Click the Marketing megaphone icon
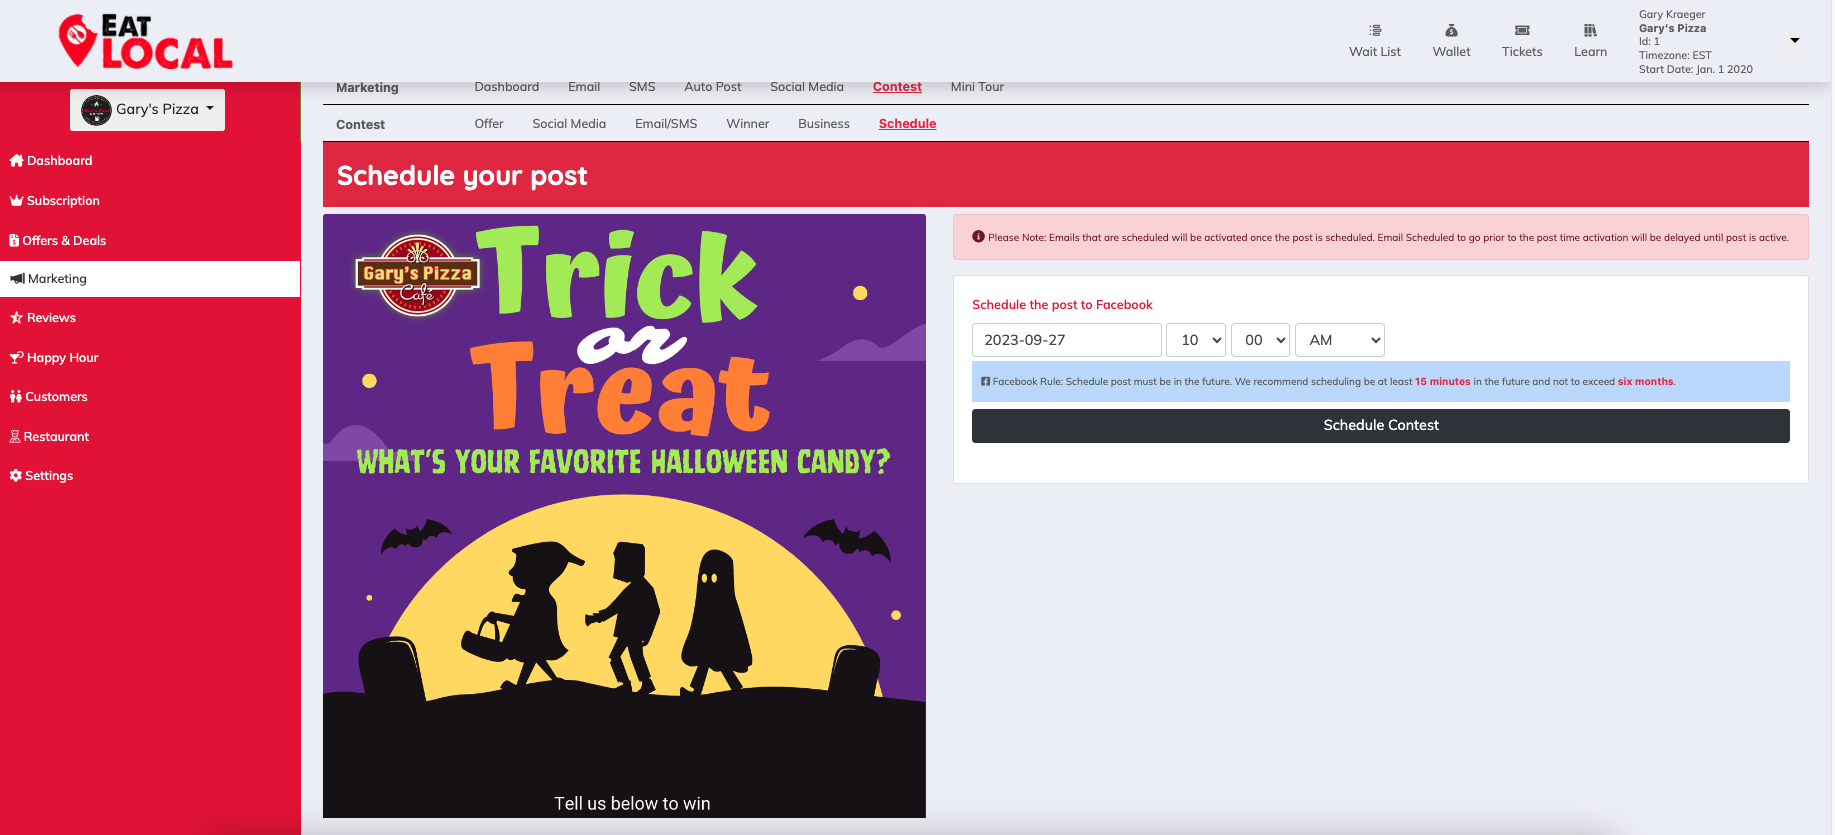Viewport: 1835px width, 835px height. (17, 279)
